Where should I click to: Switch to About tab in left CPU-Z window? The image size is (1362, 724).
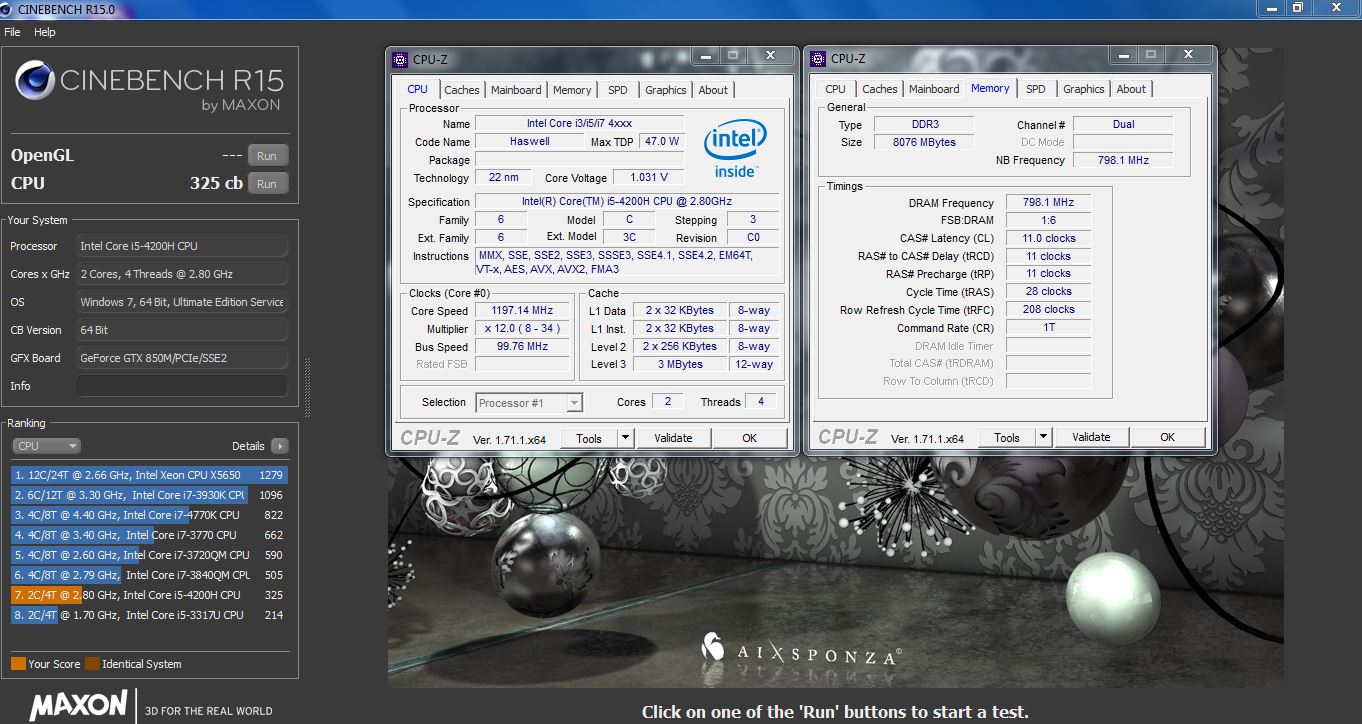(713, 90)
